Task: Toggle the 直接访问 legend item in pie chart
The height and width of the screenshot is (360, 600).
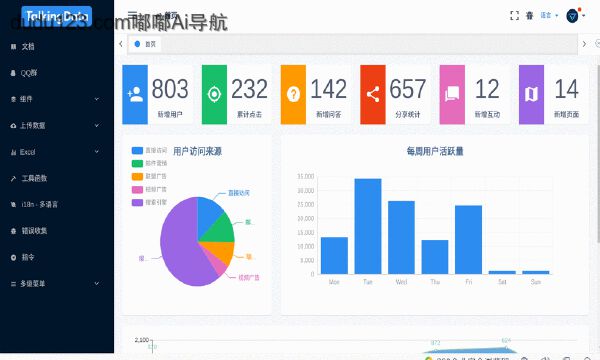Action: point(149,150)
